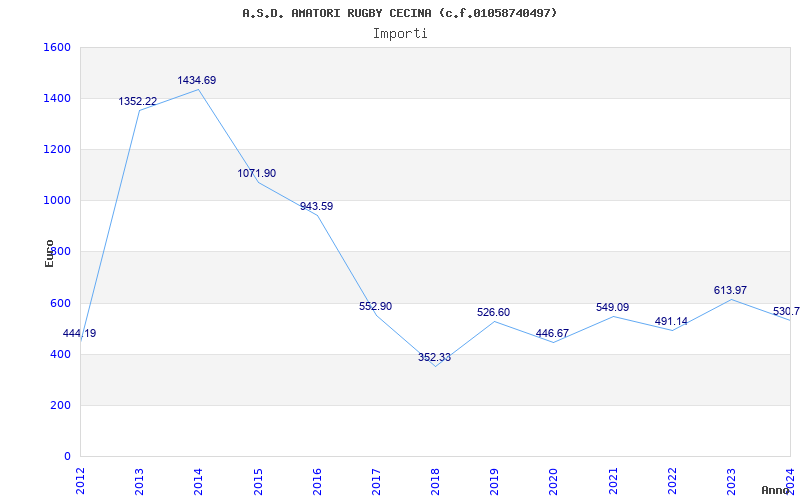Image resolution: width=800 pixels, height=500 pixels.
Task: Click the 1071.90 data point label
Action: point(257,174)
